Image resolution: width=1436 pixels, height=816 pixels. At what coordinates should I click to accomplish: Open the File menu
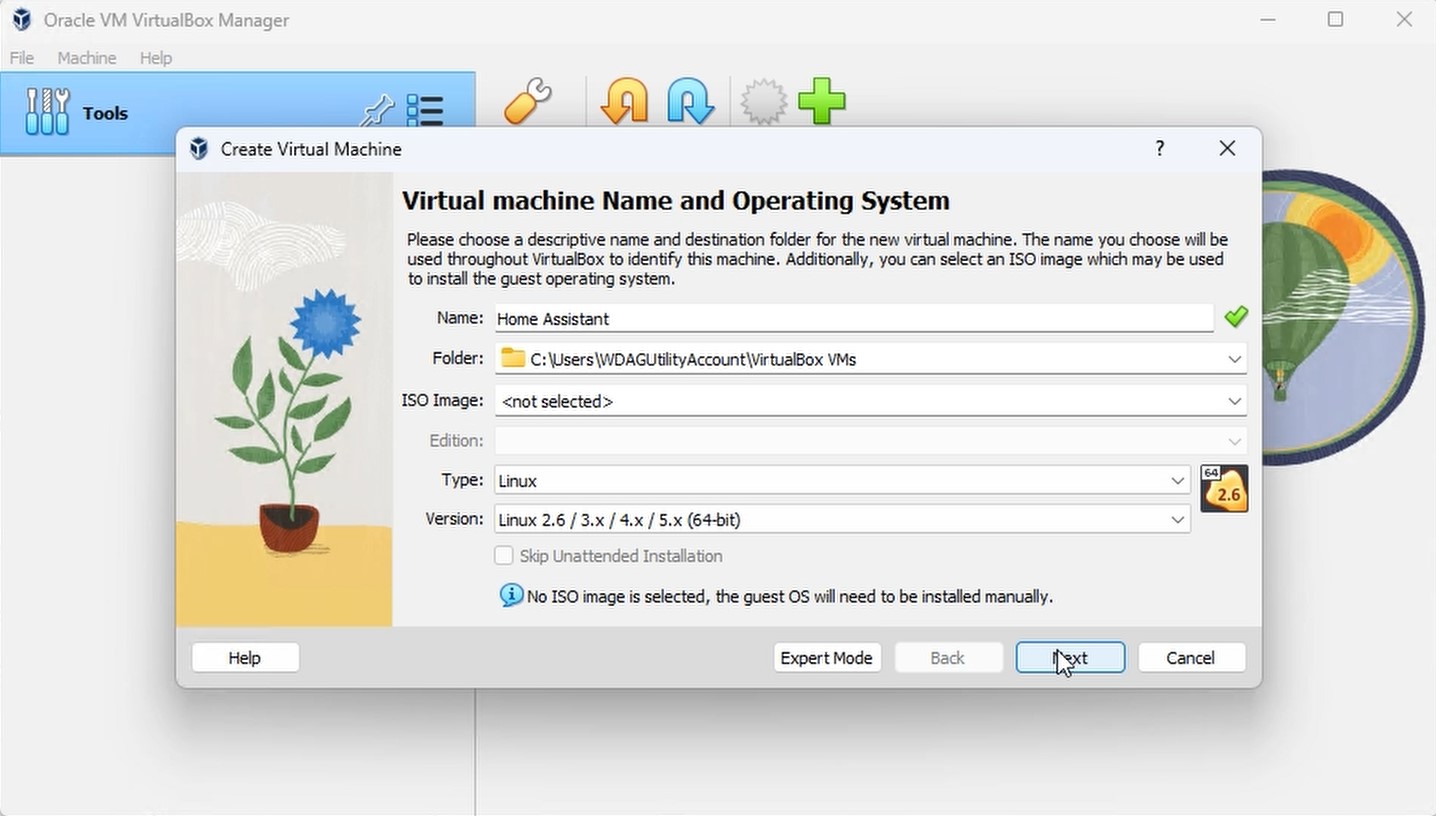point(20,57)
